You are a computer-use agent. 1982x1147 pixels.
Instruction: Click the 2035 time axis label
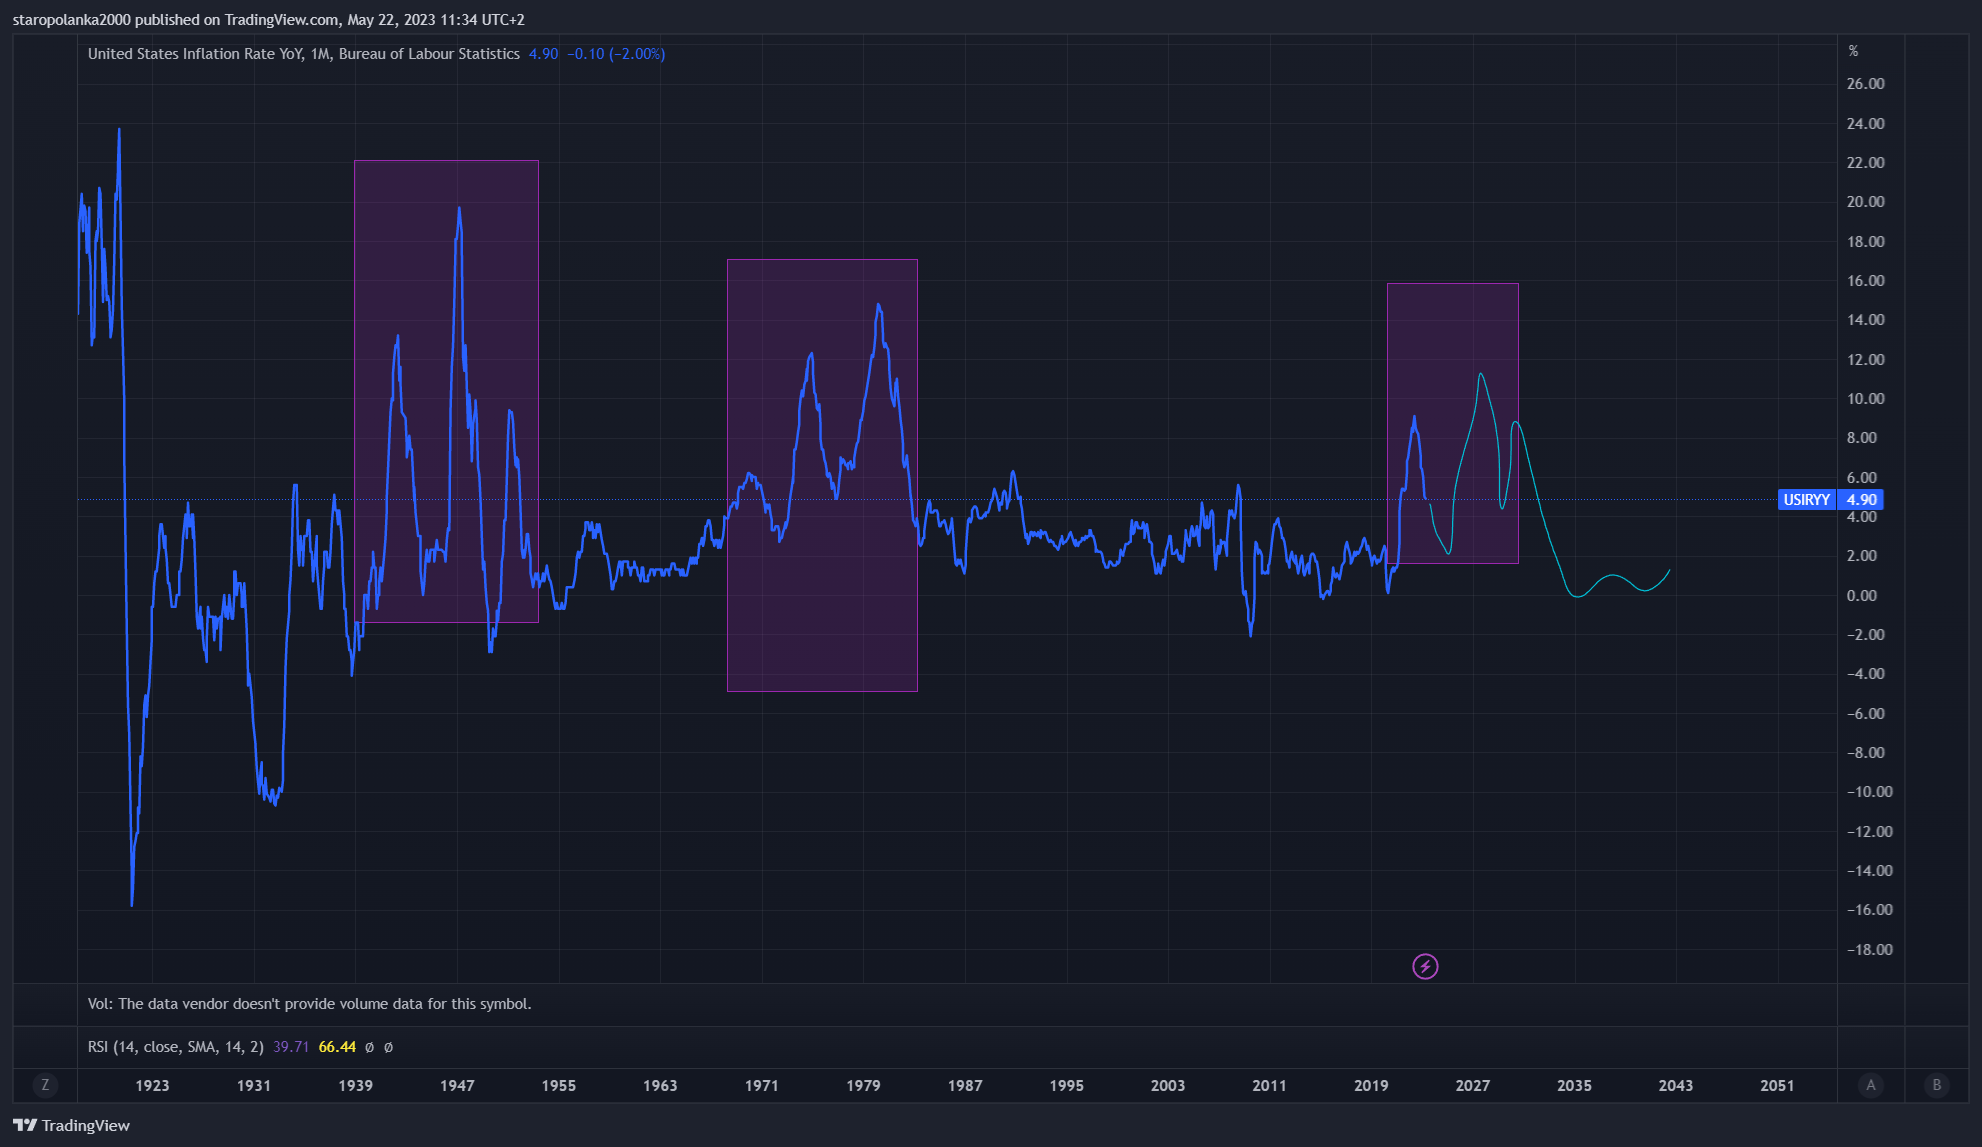[1574, 1086]
